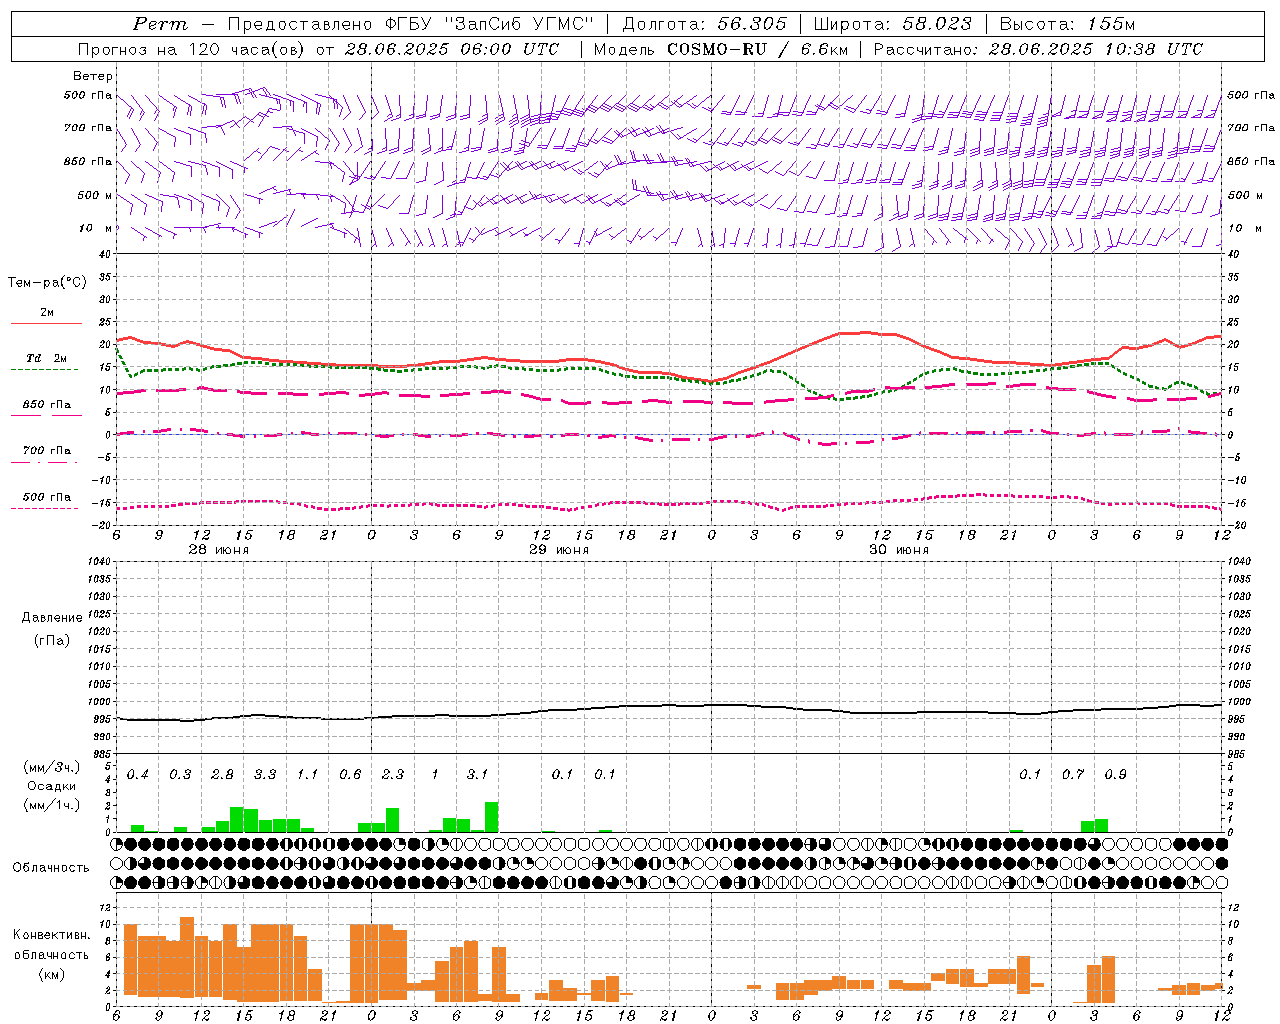The image size is (1280, 1024).
Task: Click the "Рассчитано: 28.06.2025 10:38 UTC" text
Action: click(x=1038, y=49)
